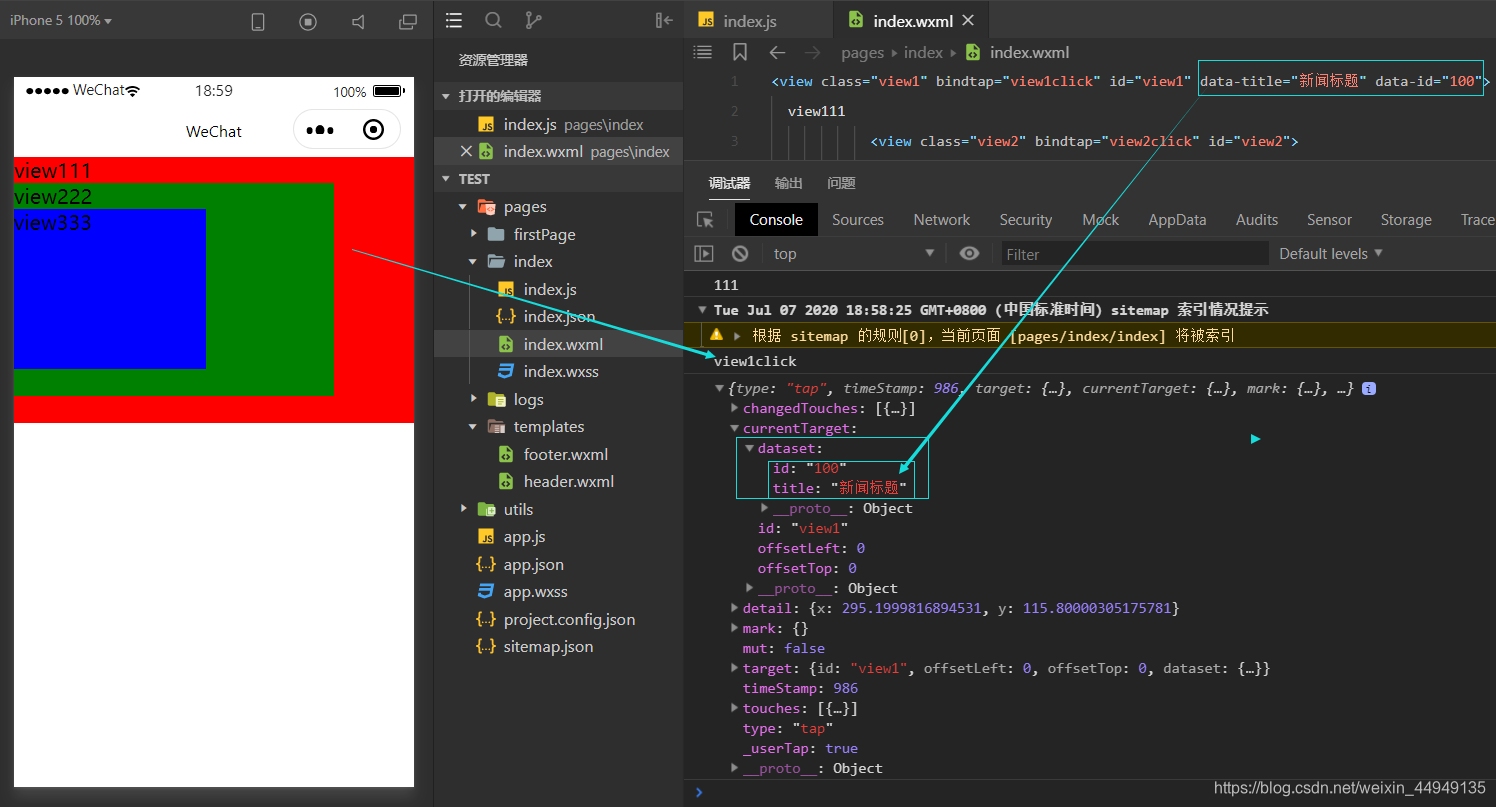Open project.config.json in the file tree
1496x807 pixels.
pos(569,620)
